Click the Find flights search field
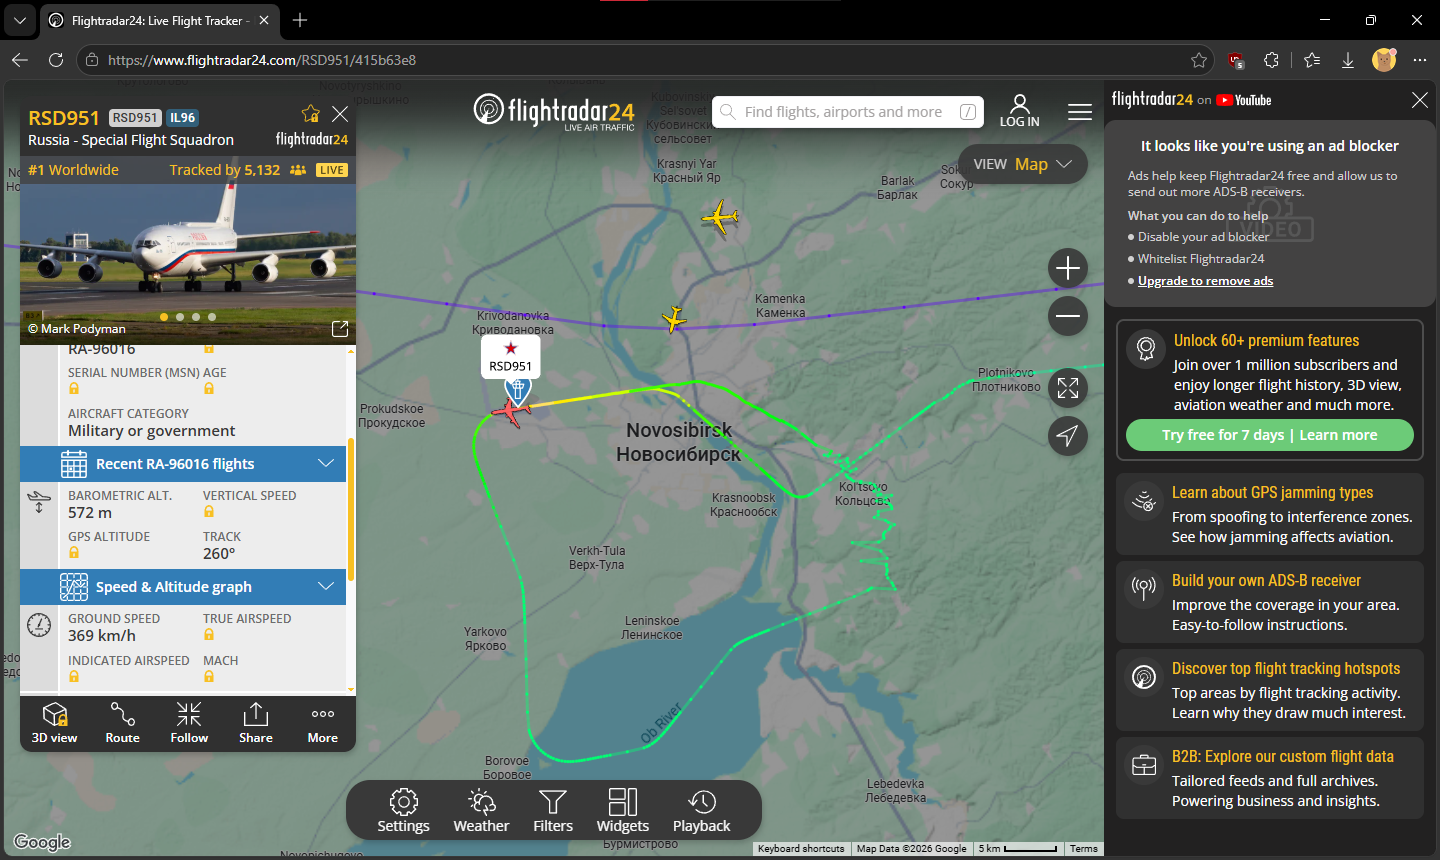The width and height of the screenshot is (1440, 860). (848, 112)
